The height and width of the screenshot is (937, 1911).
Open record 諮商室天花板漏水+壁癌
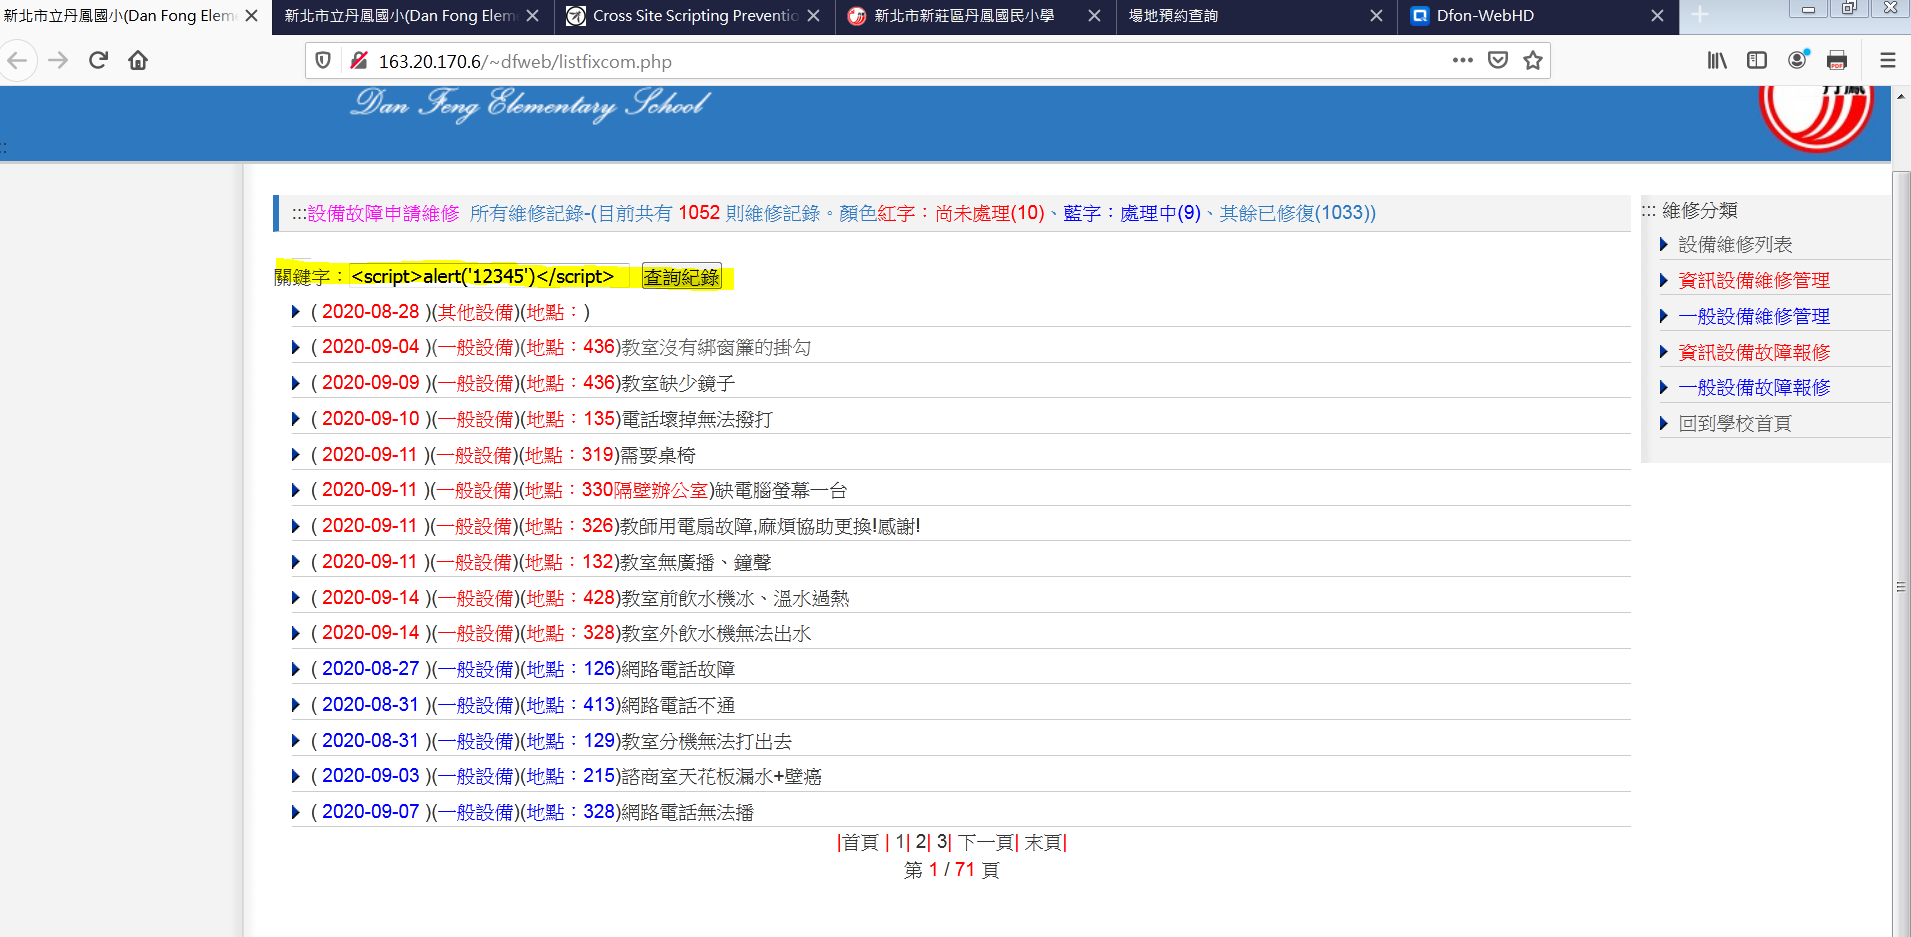click(x=721, y=777)
